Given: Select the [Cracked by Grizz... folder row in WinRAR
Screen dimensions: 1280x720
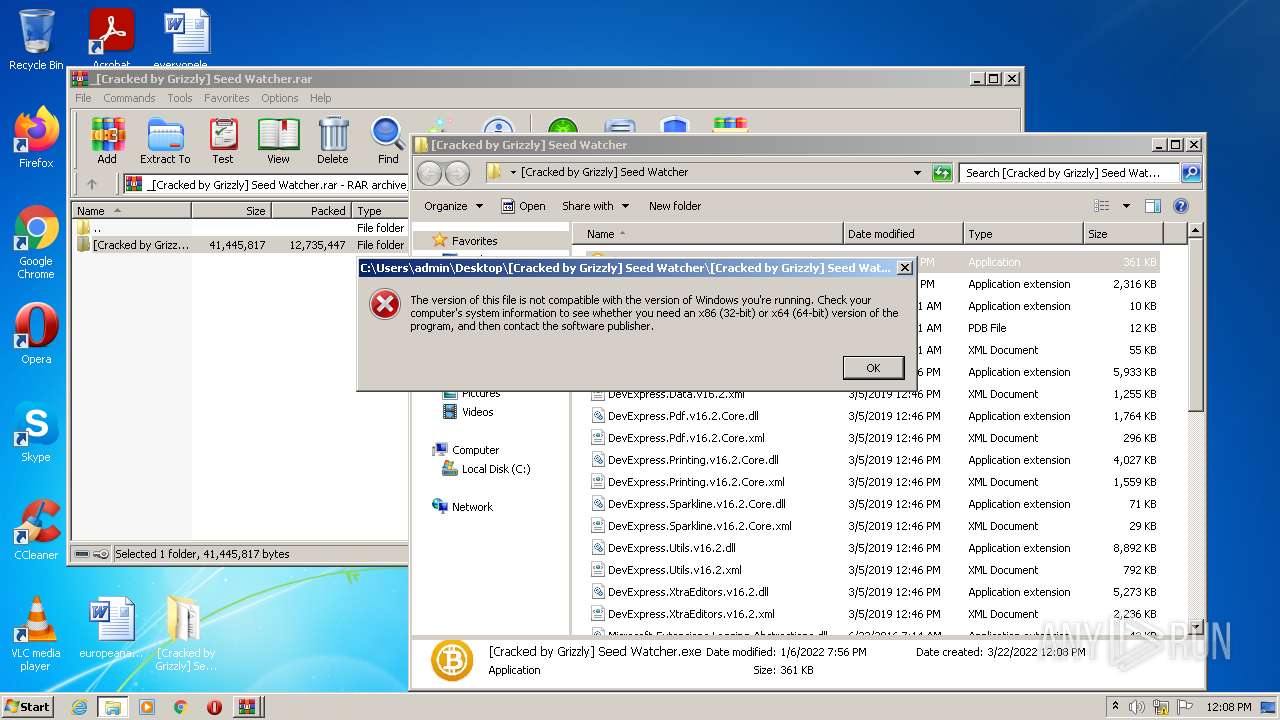Looking at the screenshot, I should click(x=240, y=245).
